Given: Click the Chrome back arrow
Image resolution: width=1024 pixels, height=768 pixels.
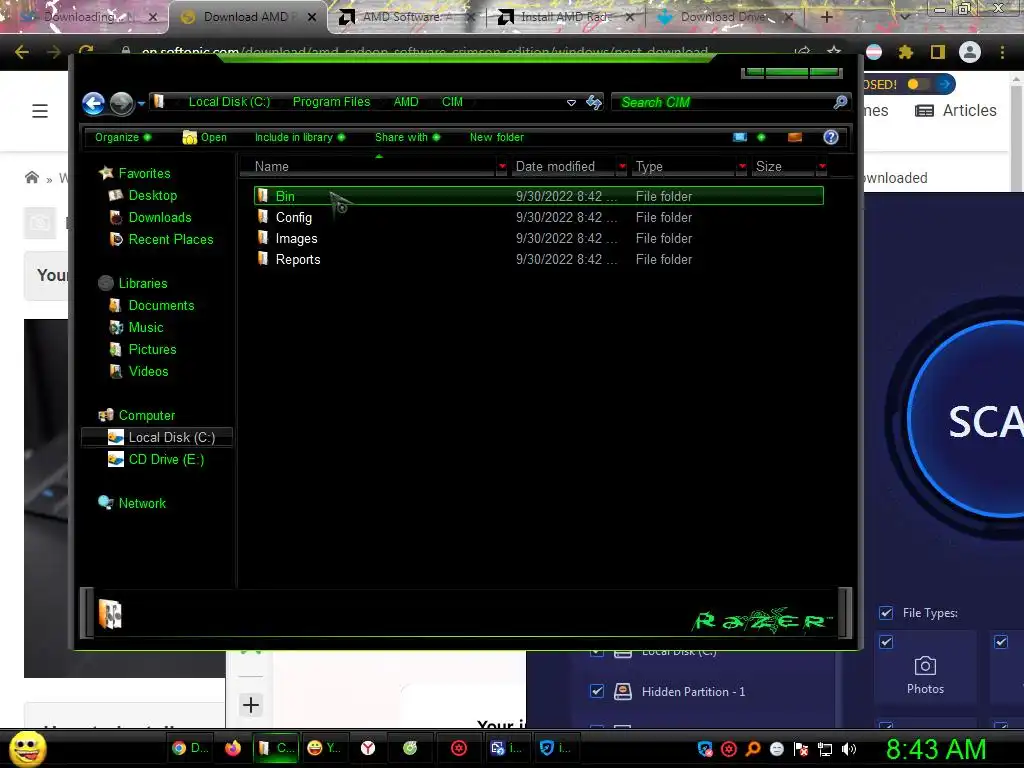Looking at the screenshot, I should tap(22, 52).
